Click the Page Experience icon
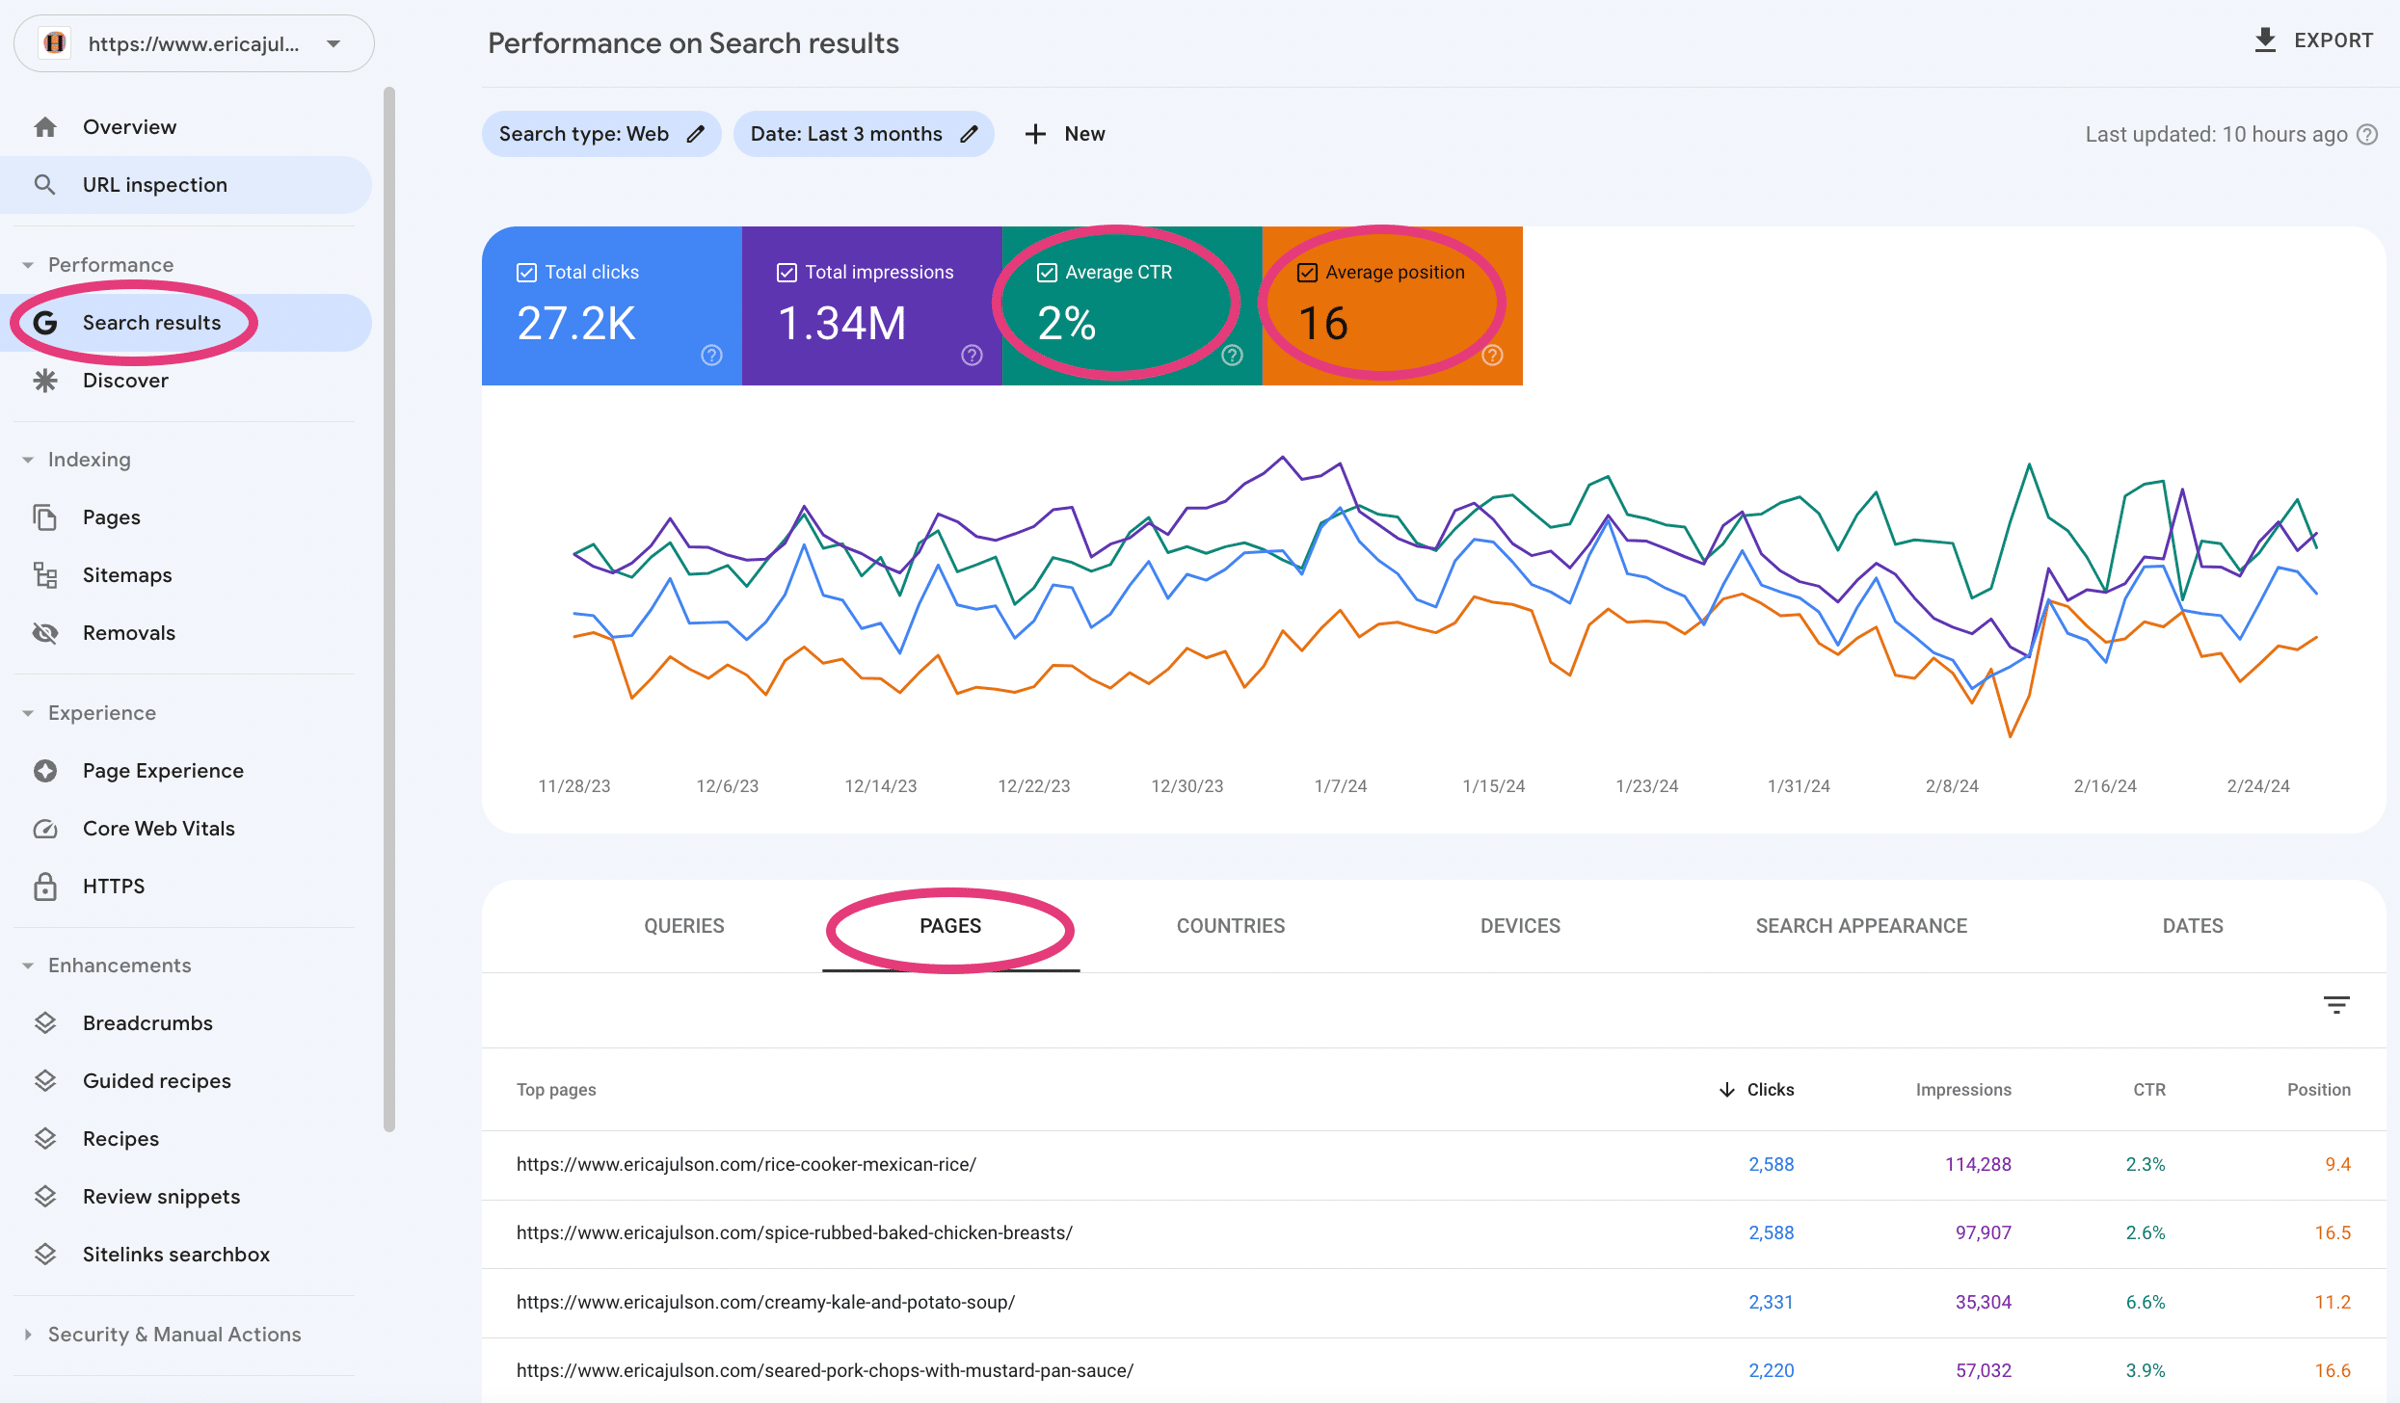Screen dimensions: 2400x1403 click(45, 771)
